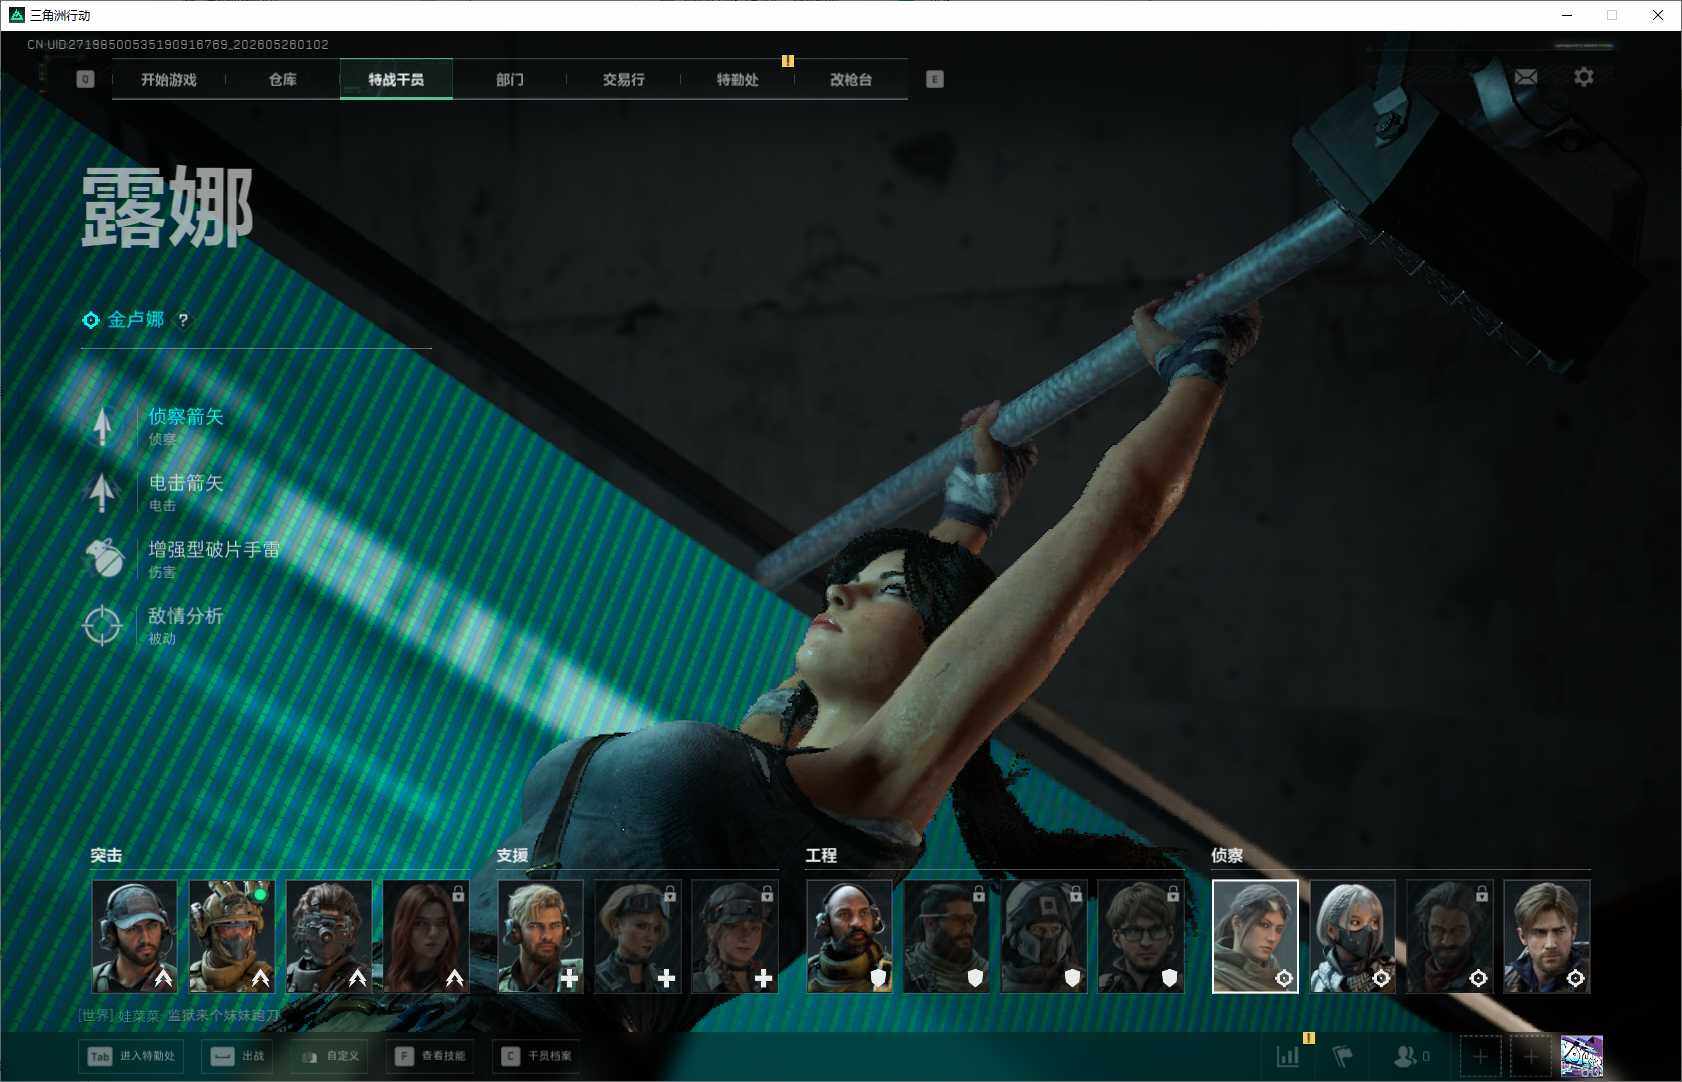The height and width of the screenshot is (1082, 1682).
Task: Open the 仓库 tab
Action: [283, 79]
